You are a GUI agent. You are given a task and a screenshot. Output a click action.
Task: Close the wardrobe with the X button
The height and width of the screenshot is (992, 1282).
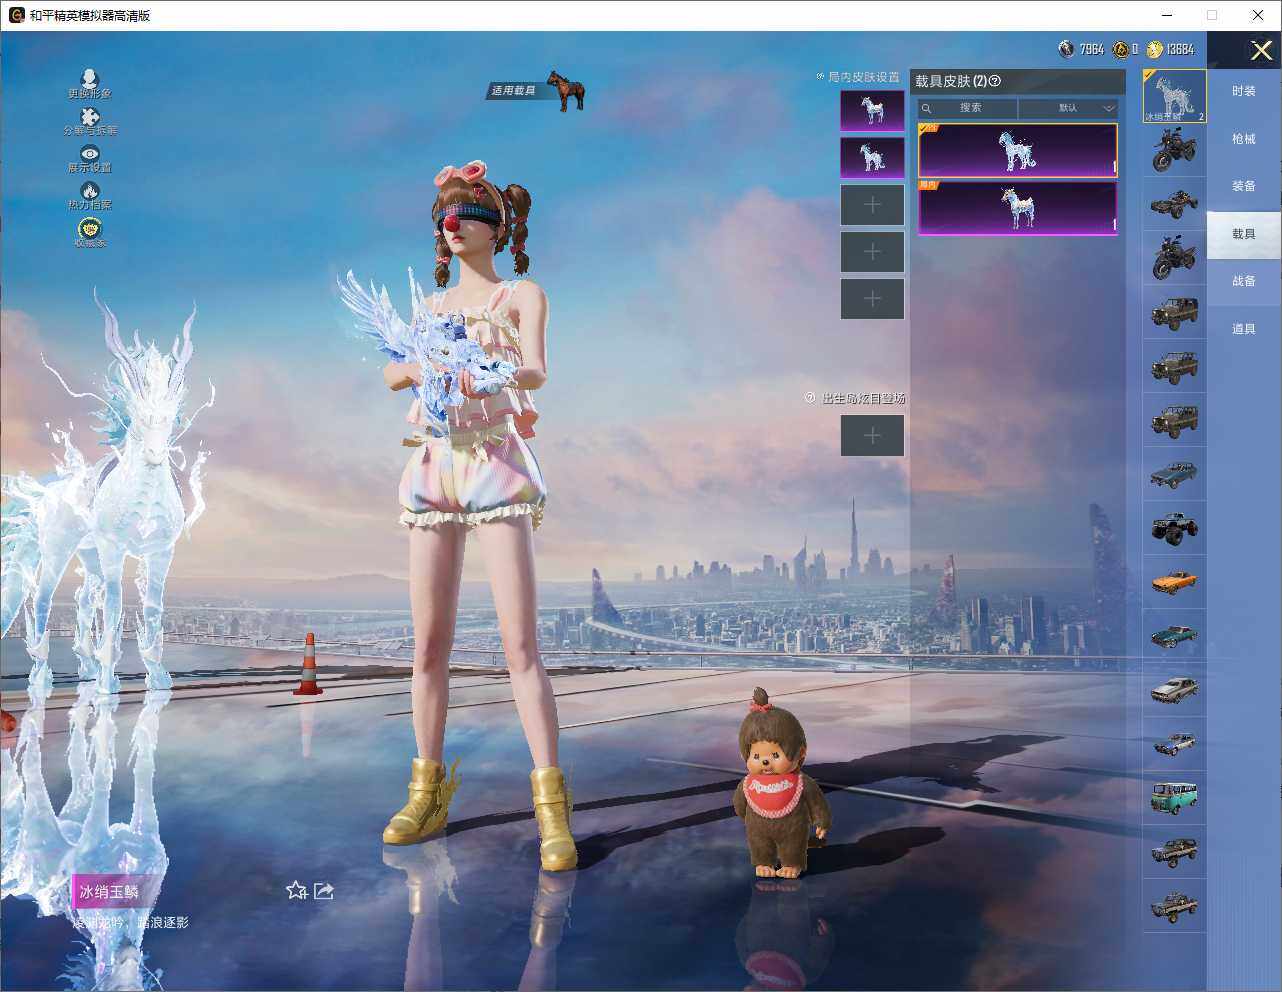pos(1261,50)
